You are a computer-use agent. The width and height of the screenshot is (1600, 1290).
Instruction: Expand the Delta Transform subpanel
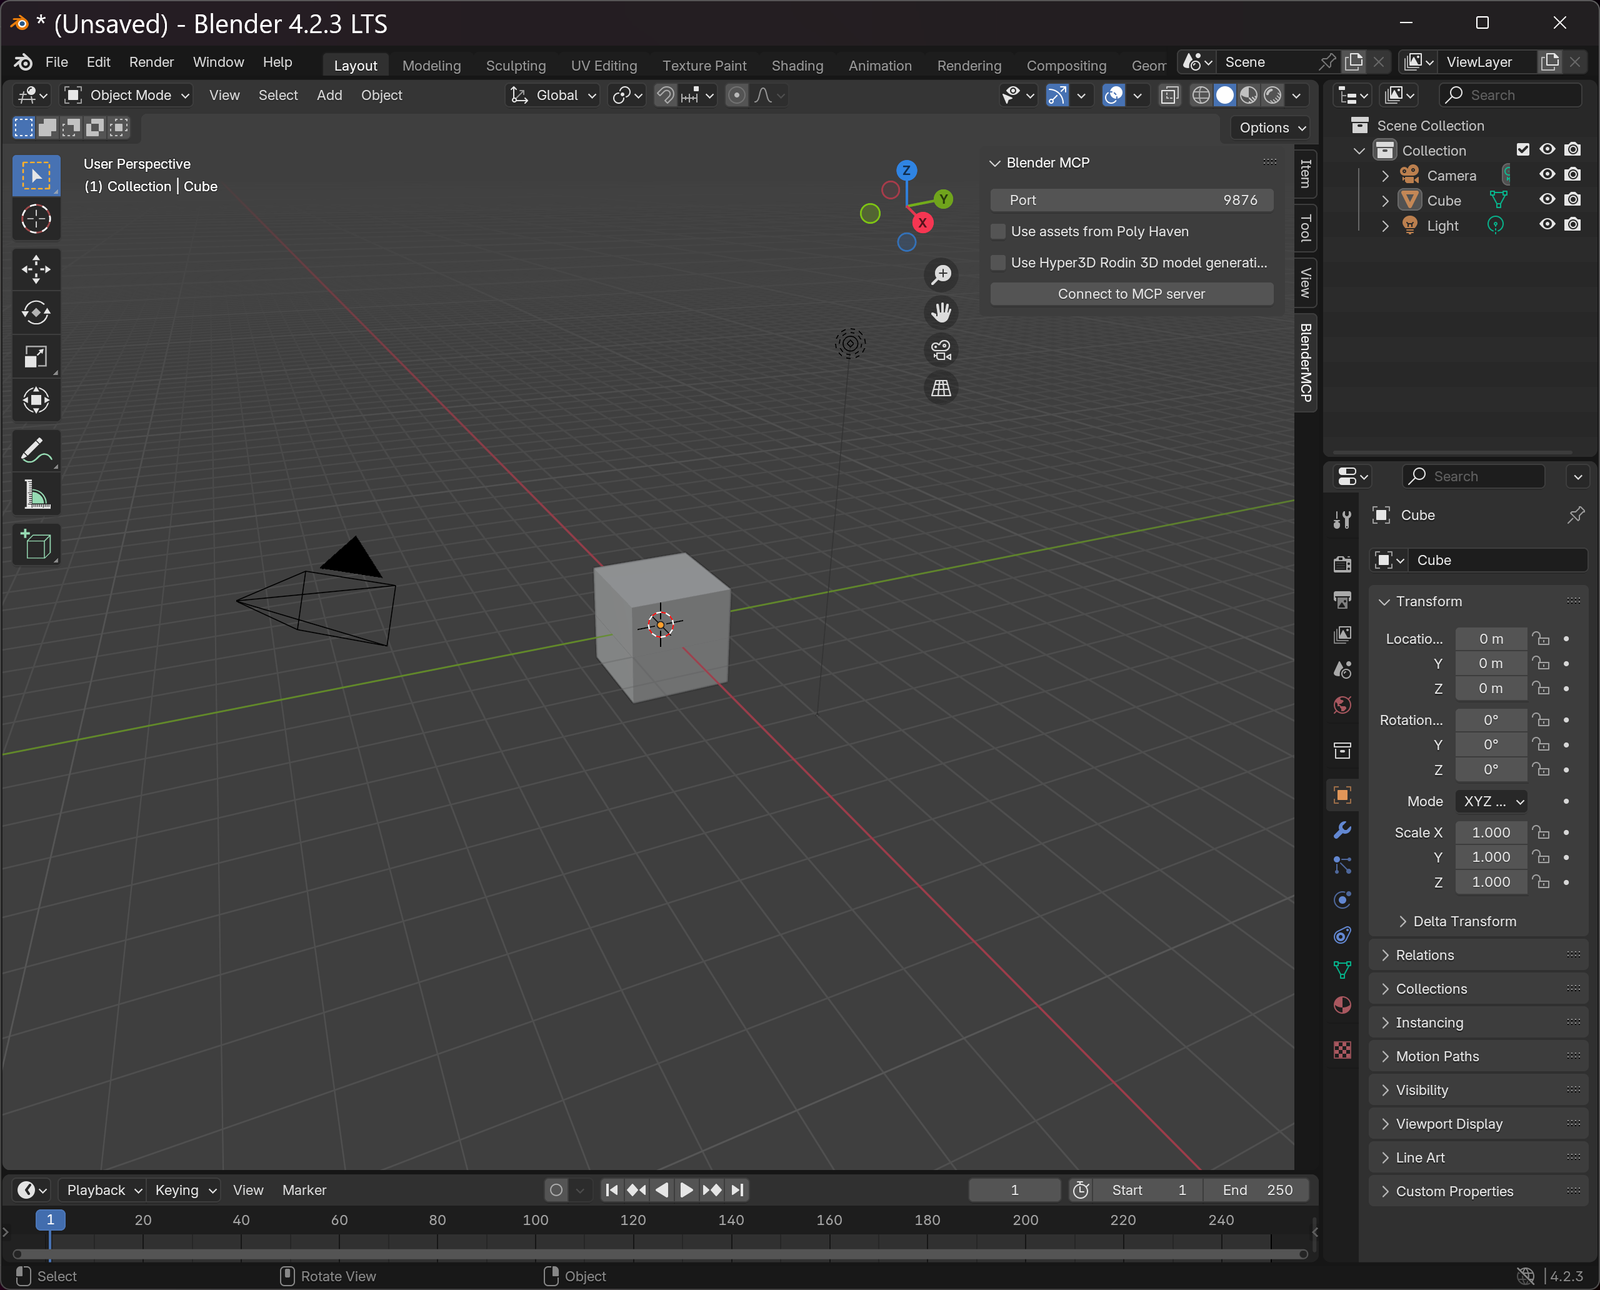coord(1464,921)
